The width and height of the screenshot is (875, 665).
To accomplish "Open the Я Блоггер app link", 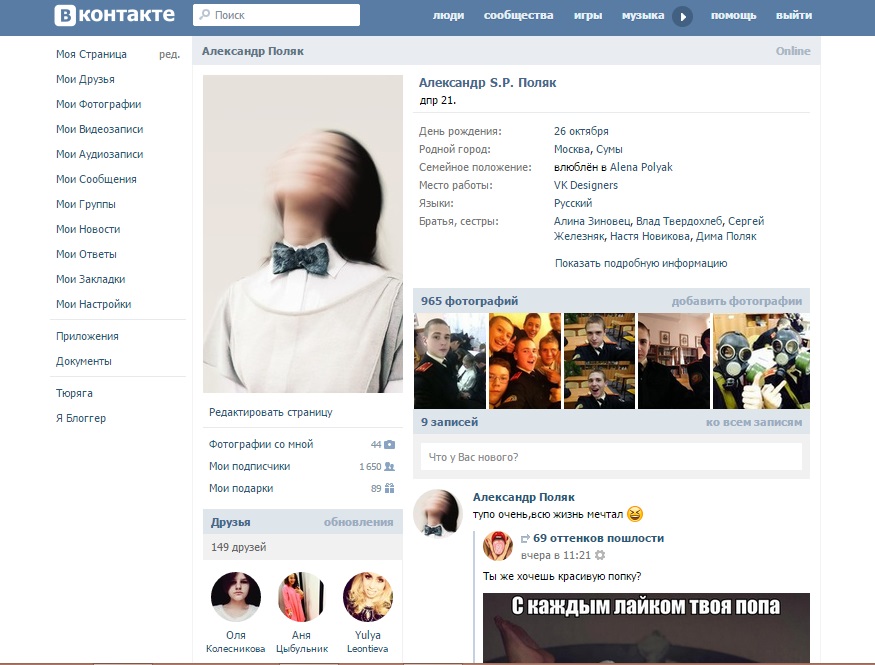I will (81, 418).
